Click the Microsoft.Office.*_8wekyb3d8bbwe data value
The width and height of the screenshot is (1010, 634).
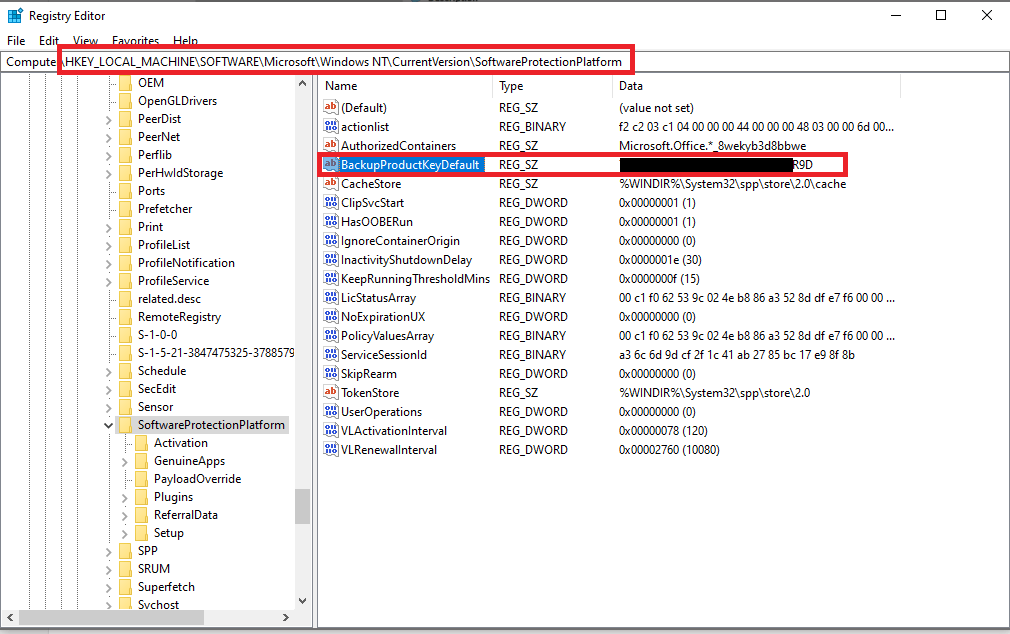tap(712, 146)
